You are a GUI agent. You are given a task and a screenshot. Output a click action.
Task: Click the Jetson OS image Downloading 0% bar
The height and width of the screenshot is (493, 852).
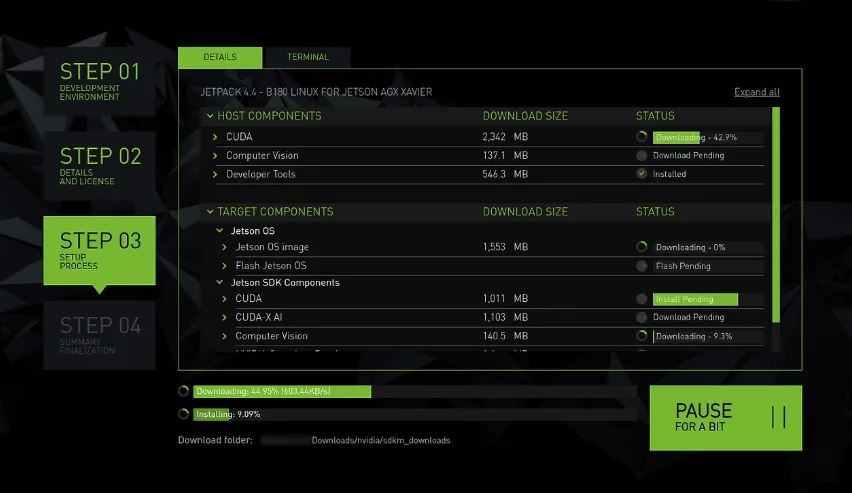tap(708, 247)
